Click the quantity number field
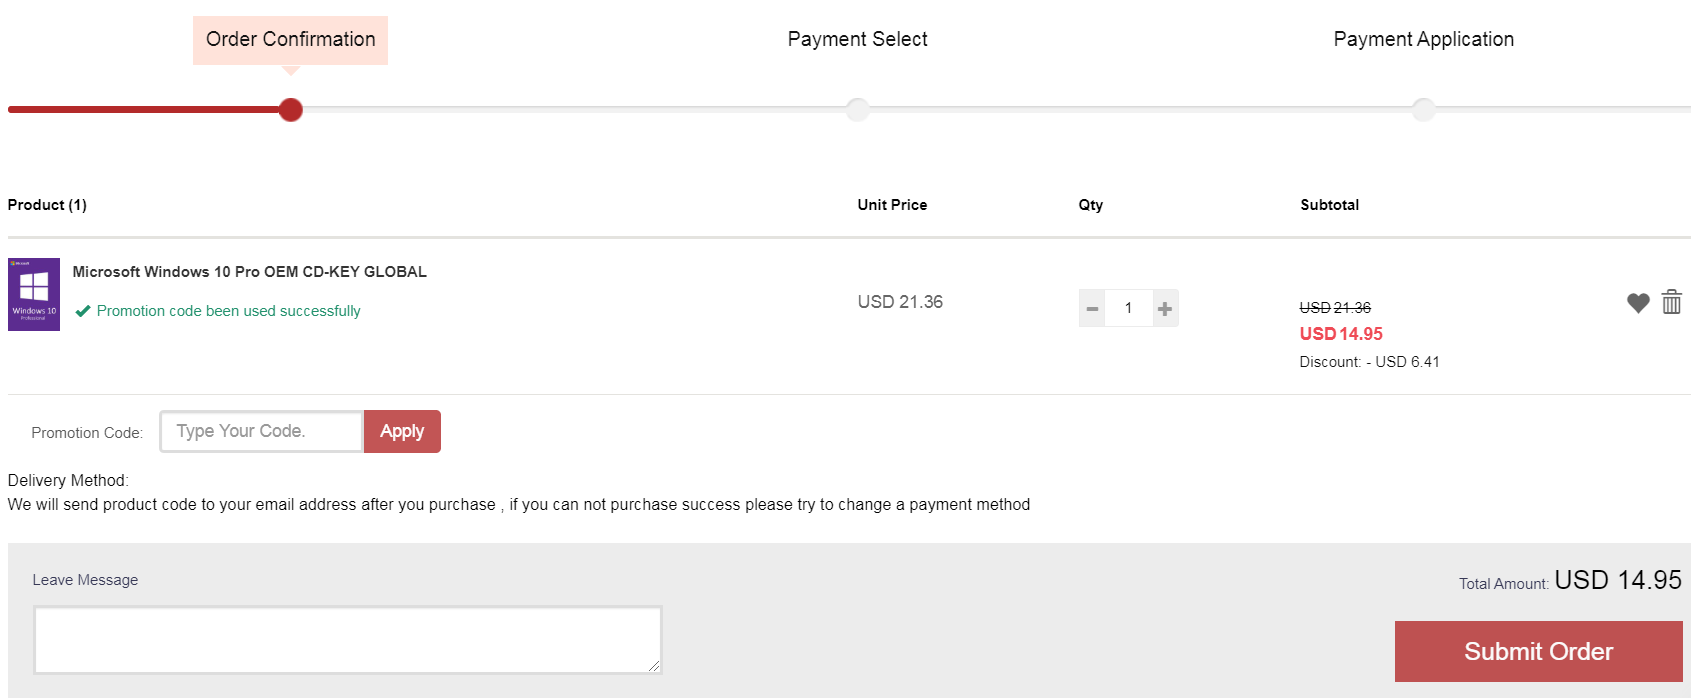Image resolution: width=1691 pixels, height=698 pixels. click(1129, 309)
